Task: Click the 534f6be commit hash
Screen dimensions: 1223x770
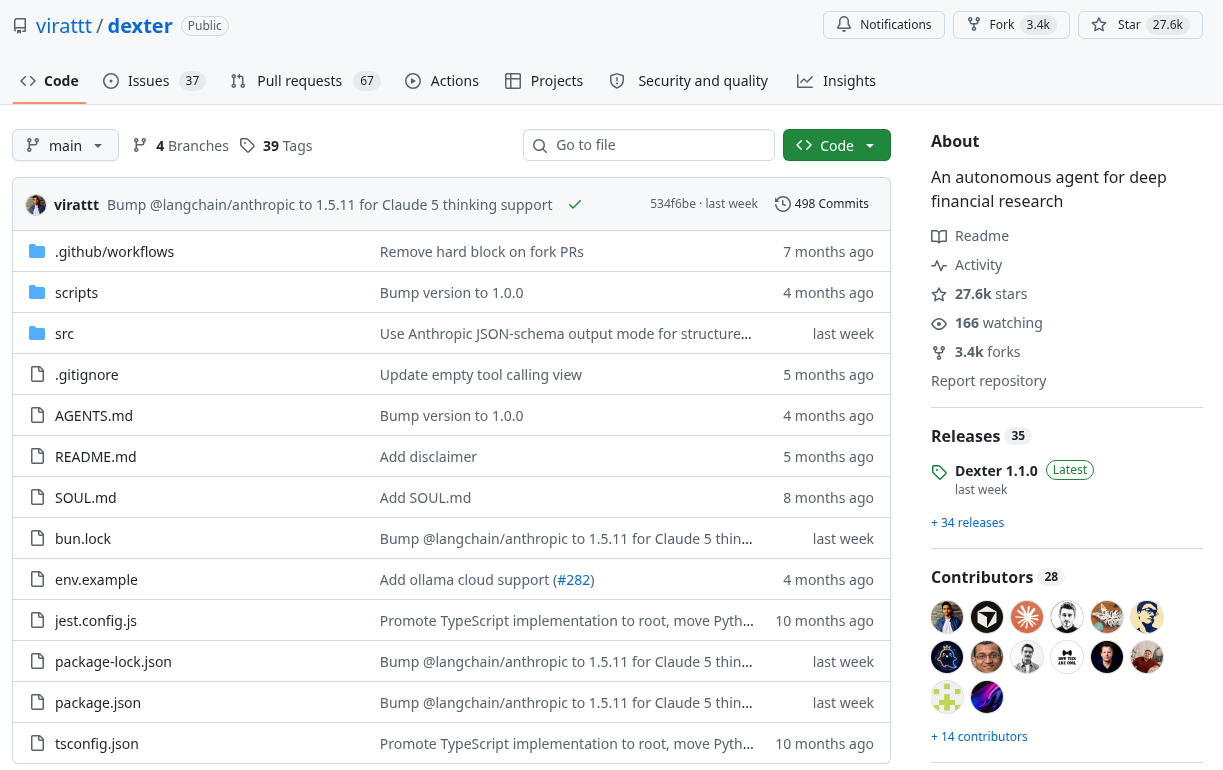Action: click(x=672, y=204)
